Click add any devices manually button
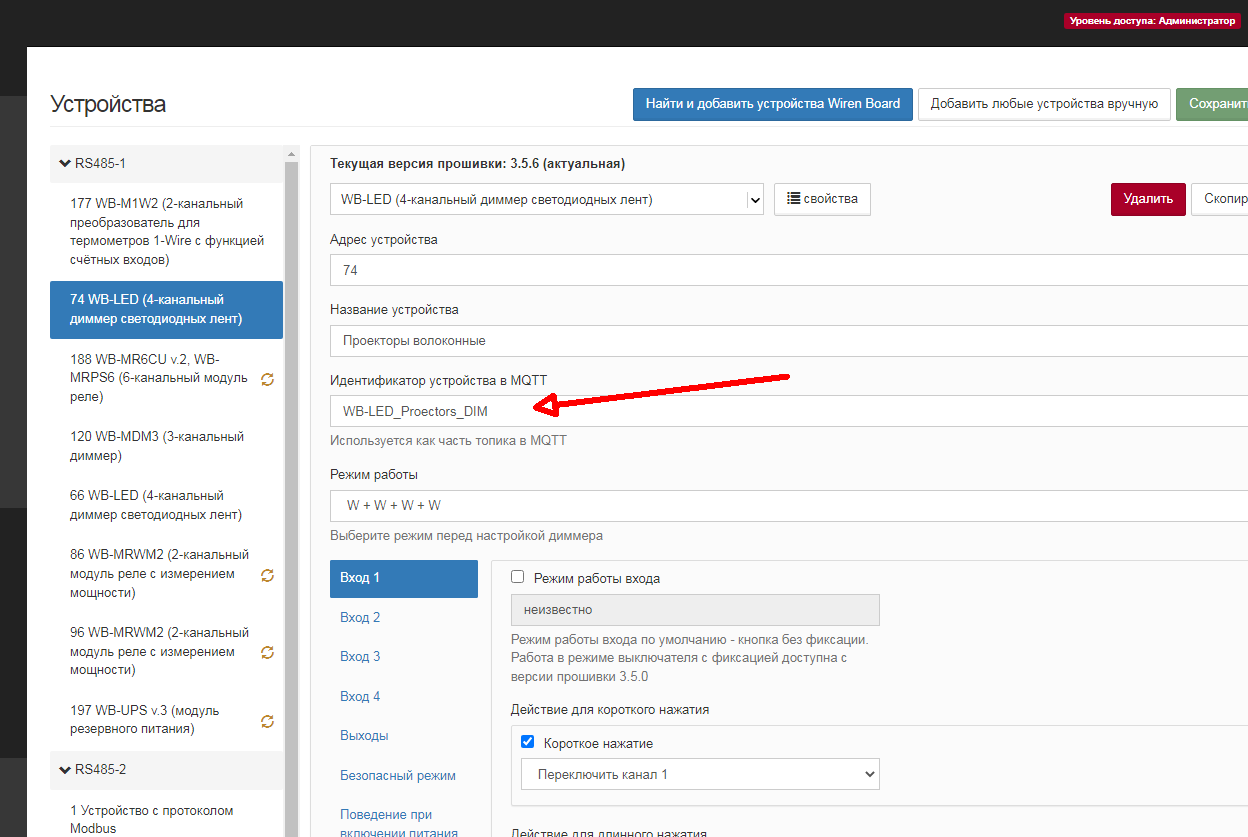 pos(1043,103)
